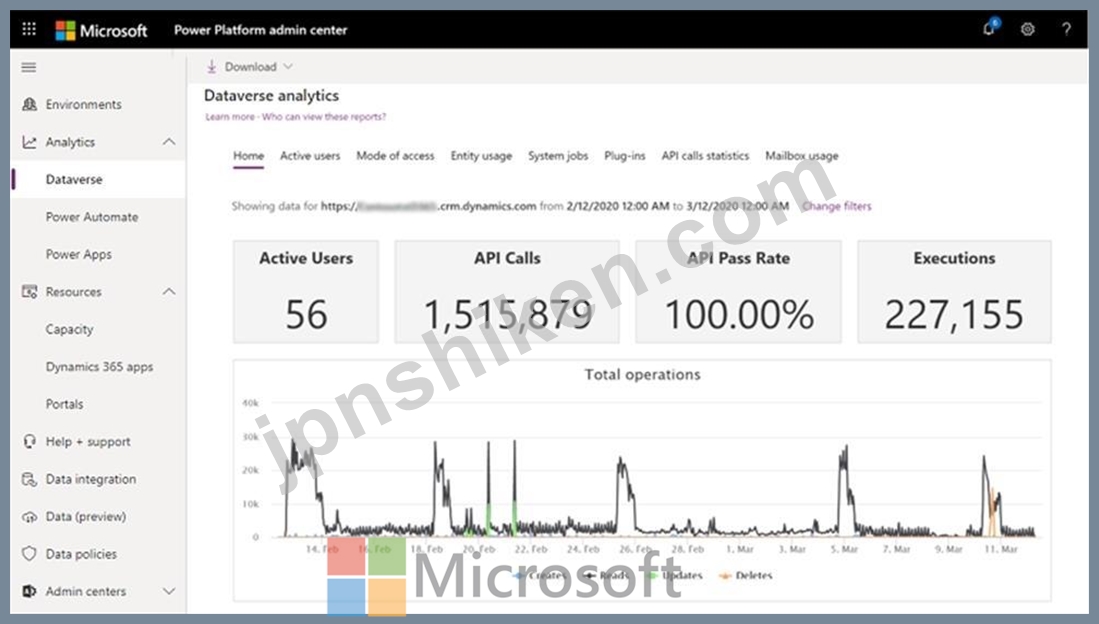1099x624 pixels.
Task: Click the Power Platform admin center title
Action: point(261,30)
